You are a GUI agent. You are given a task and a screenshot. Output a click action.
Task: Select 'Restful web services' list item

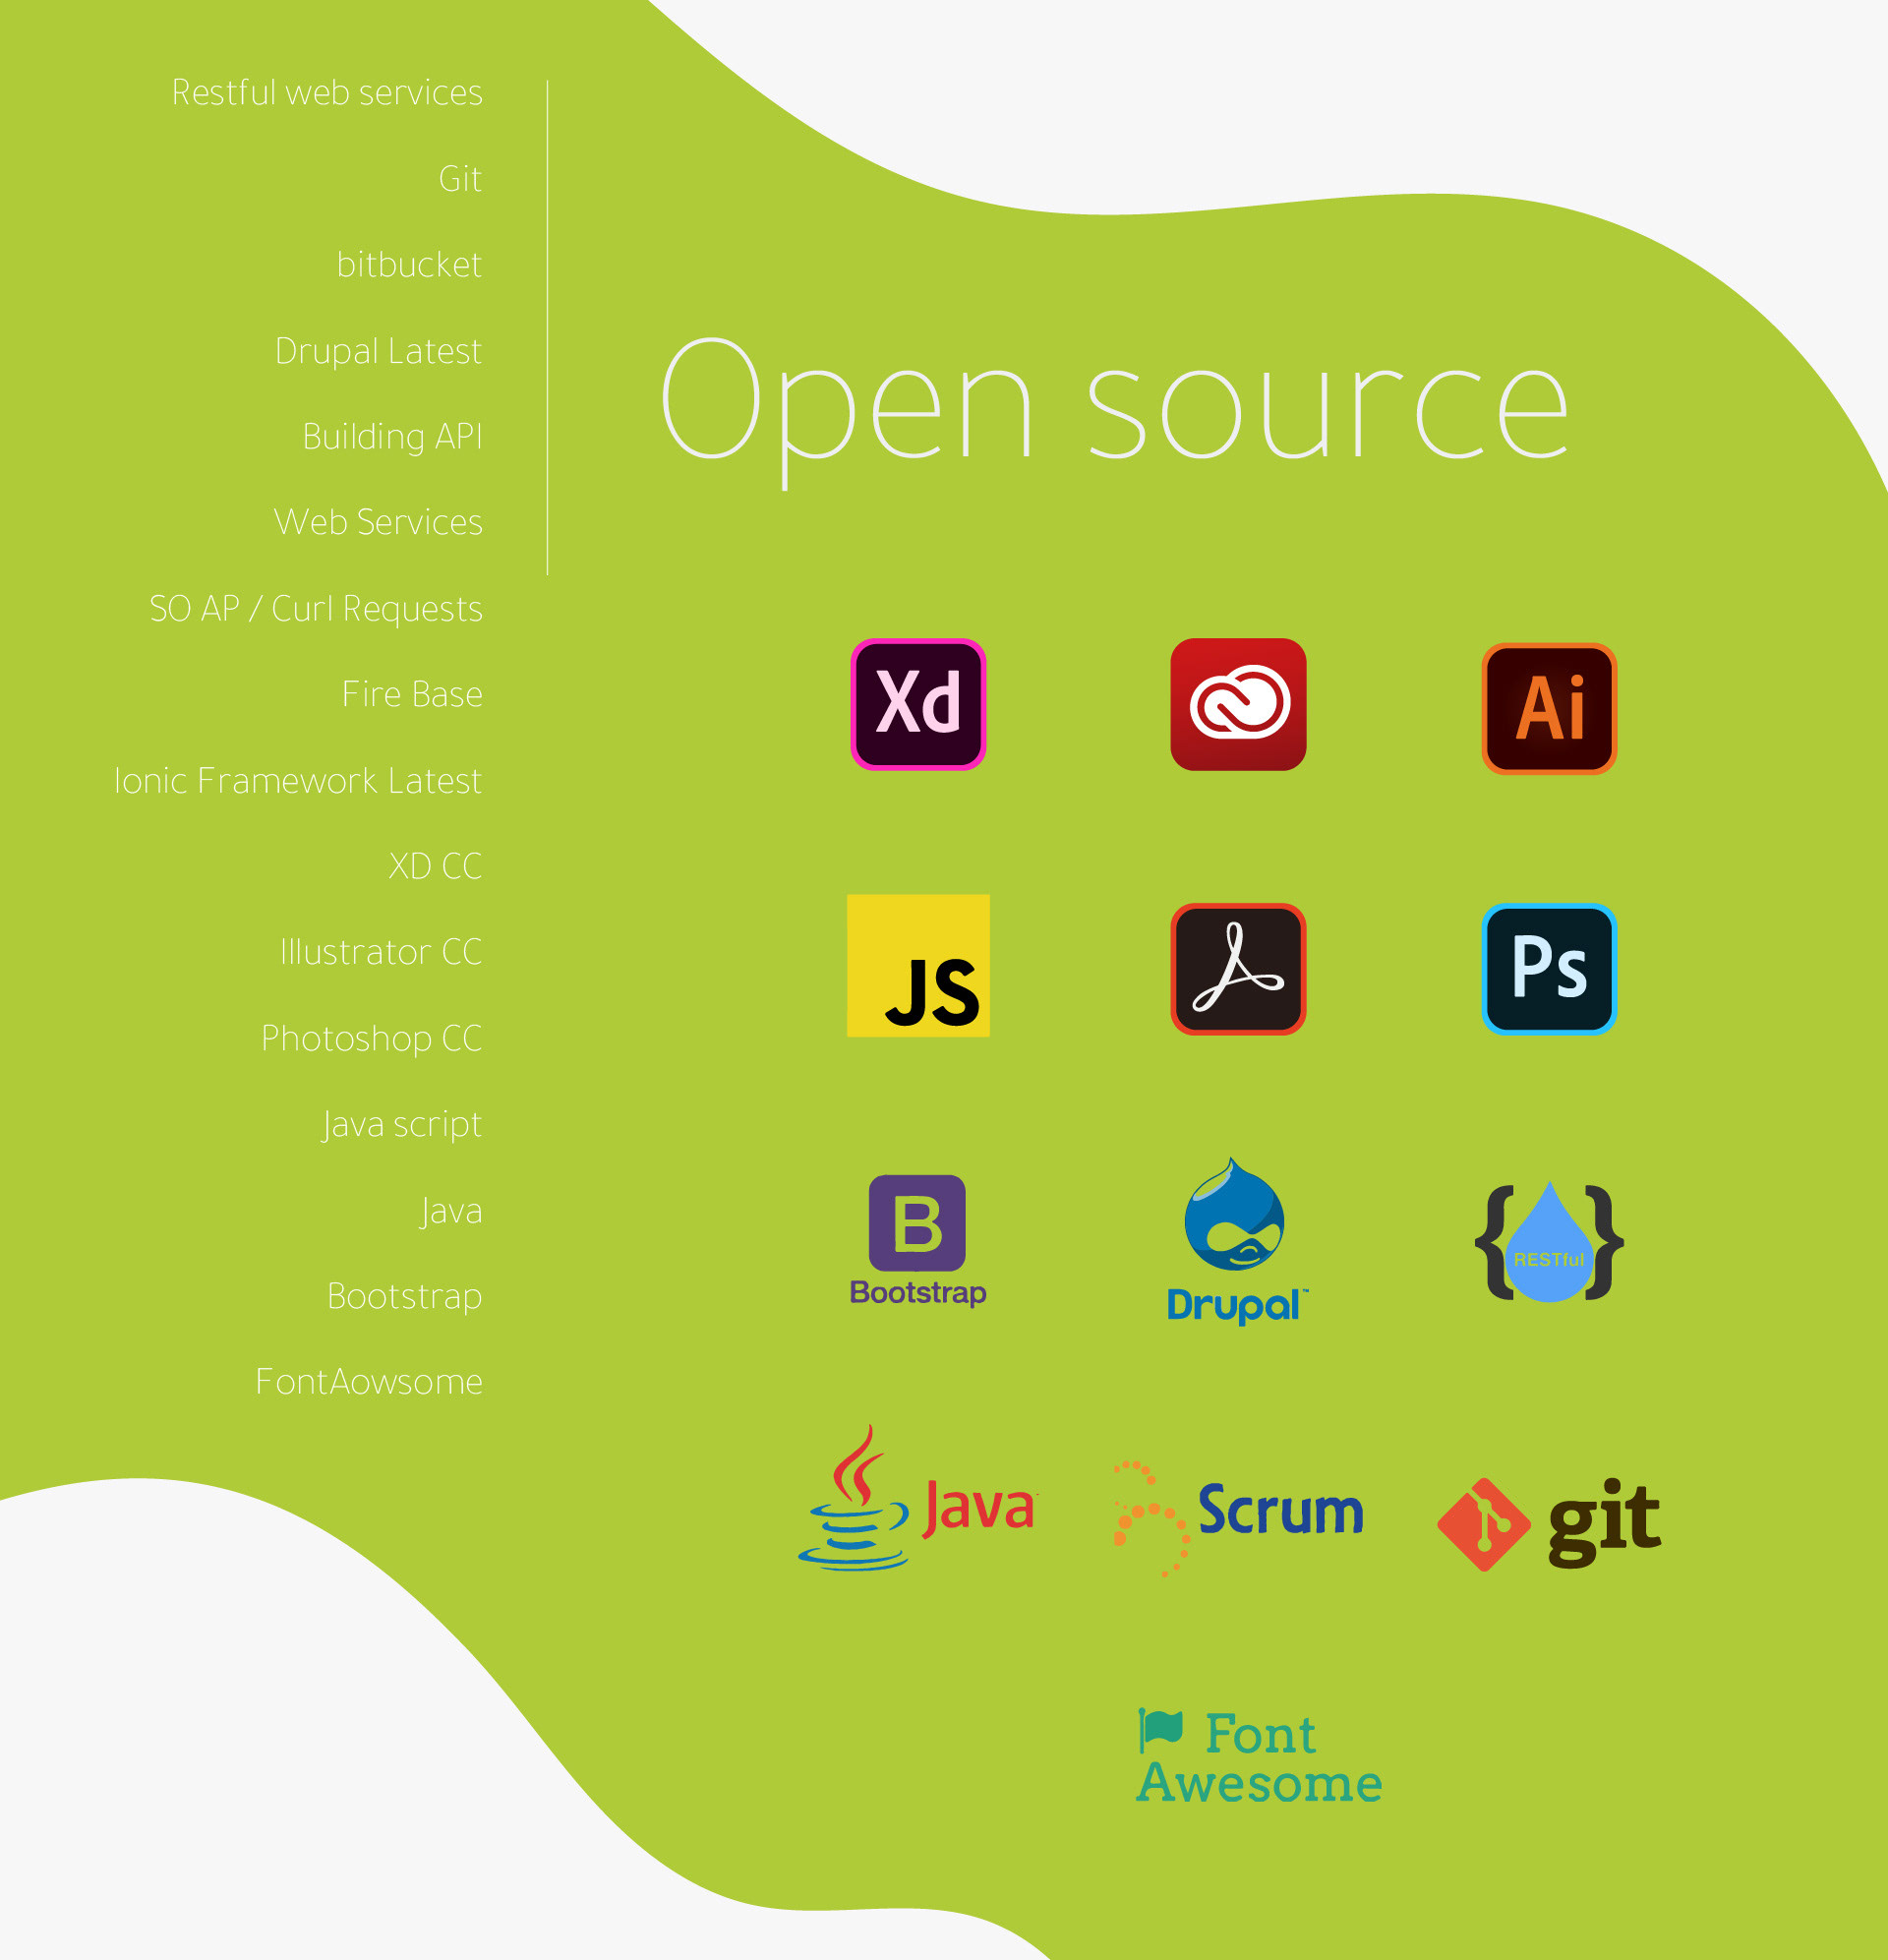pyautogui.click(x=327, y=92)
